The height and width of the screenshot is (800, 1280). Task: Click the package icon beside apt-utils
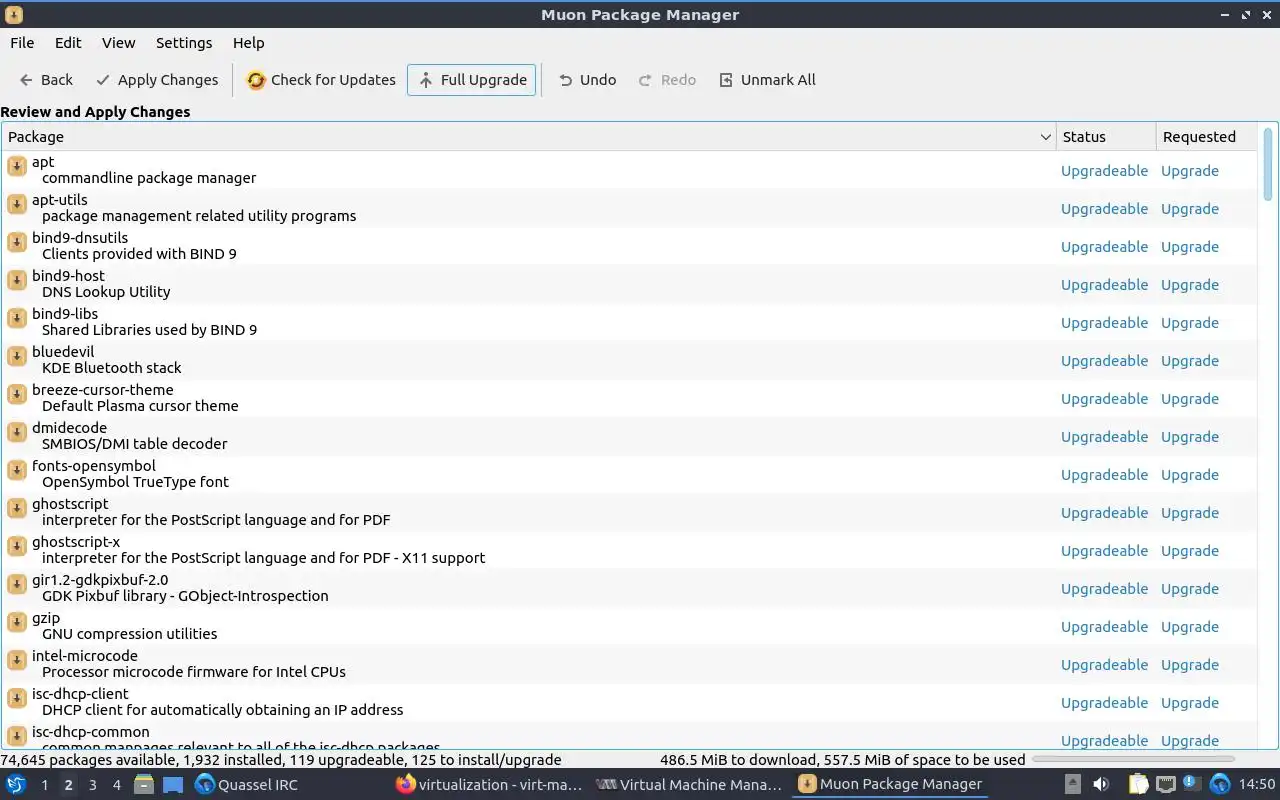point(16,204)
